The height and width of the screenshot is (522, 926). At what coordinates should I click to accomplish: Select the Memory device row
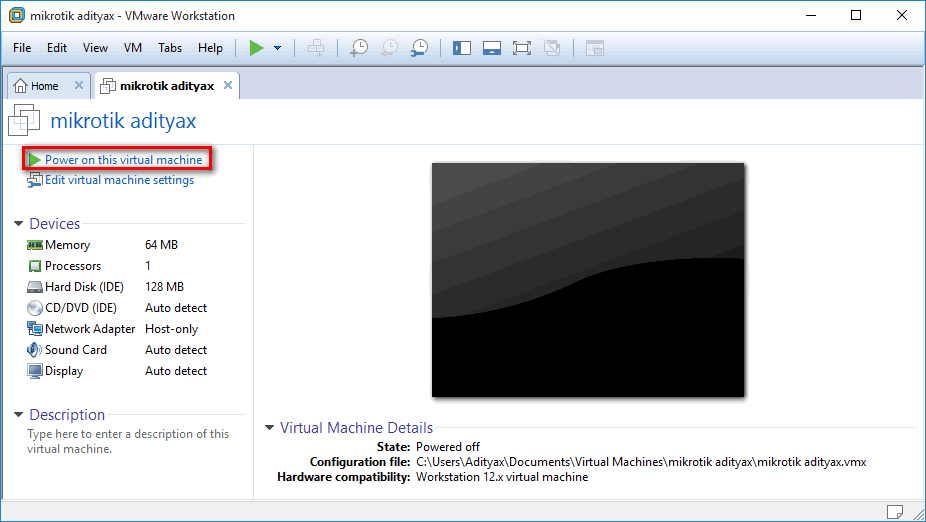point(117,245)
